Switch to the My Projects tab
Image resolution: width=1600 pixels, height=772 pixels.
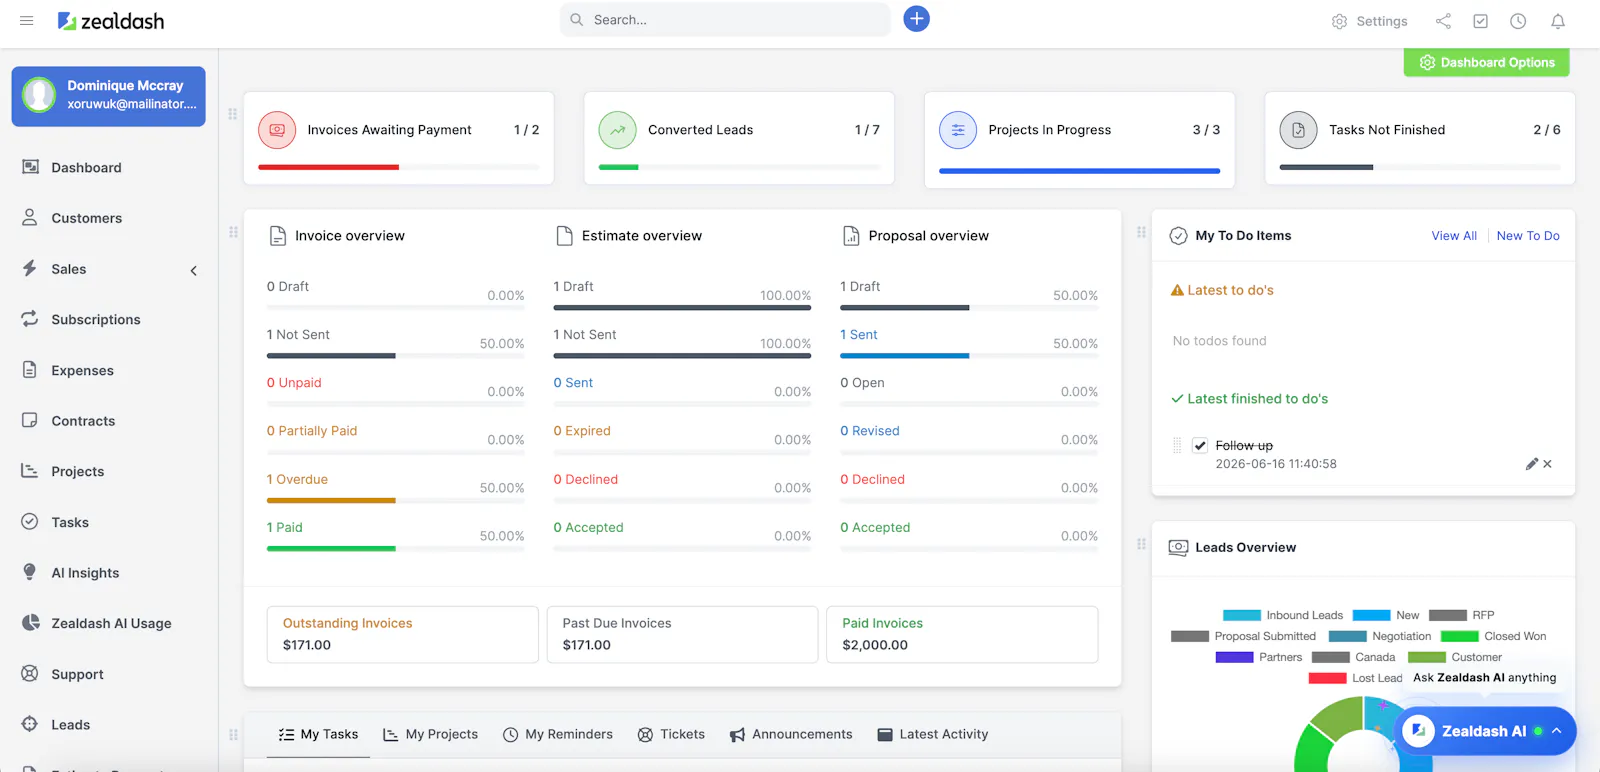tap(430, 734)
